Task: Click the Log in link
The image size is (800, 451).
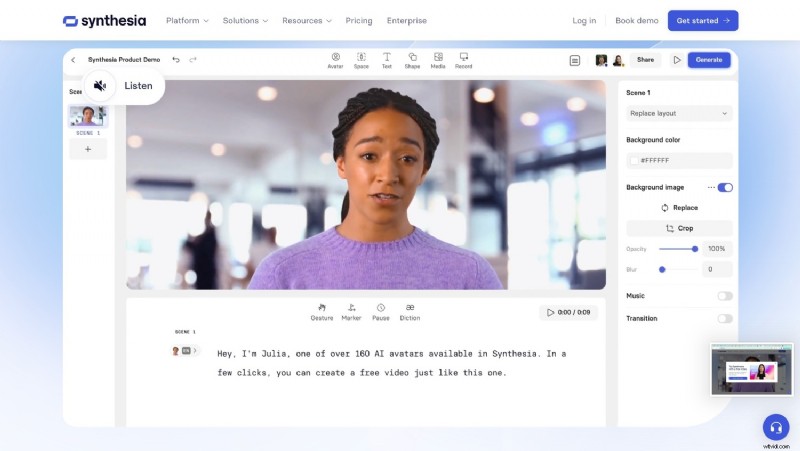Action: (x=584, y=21)
